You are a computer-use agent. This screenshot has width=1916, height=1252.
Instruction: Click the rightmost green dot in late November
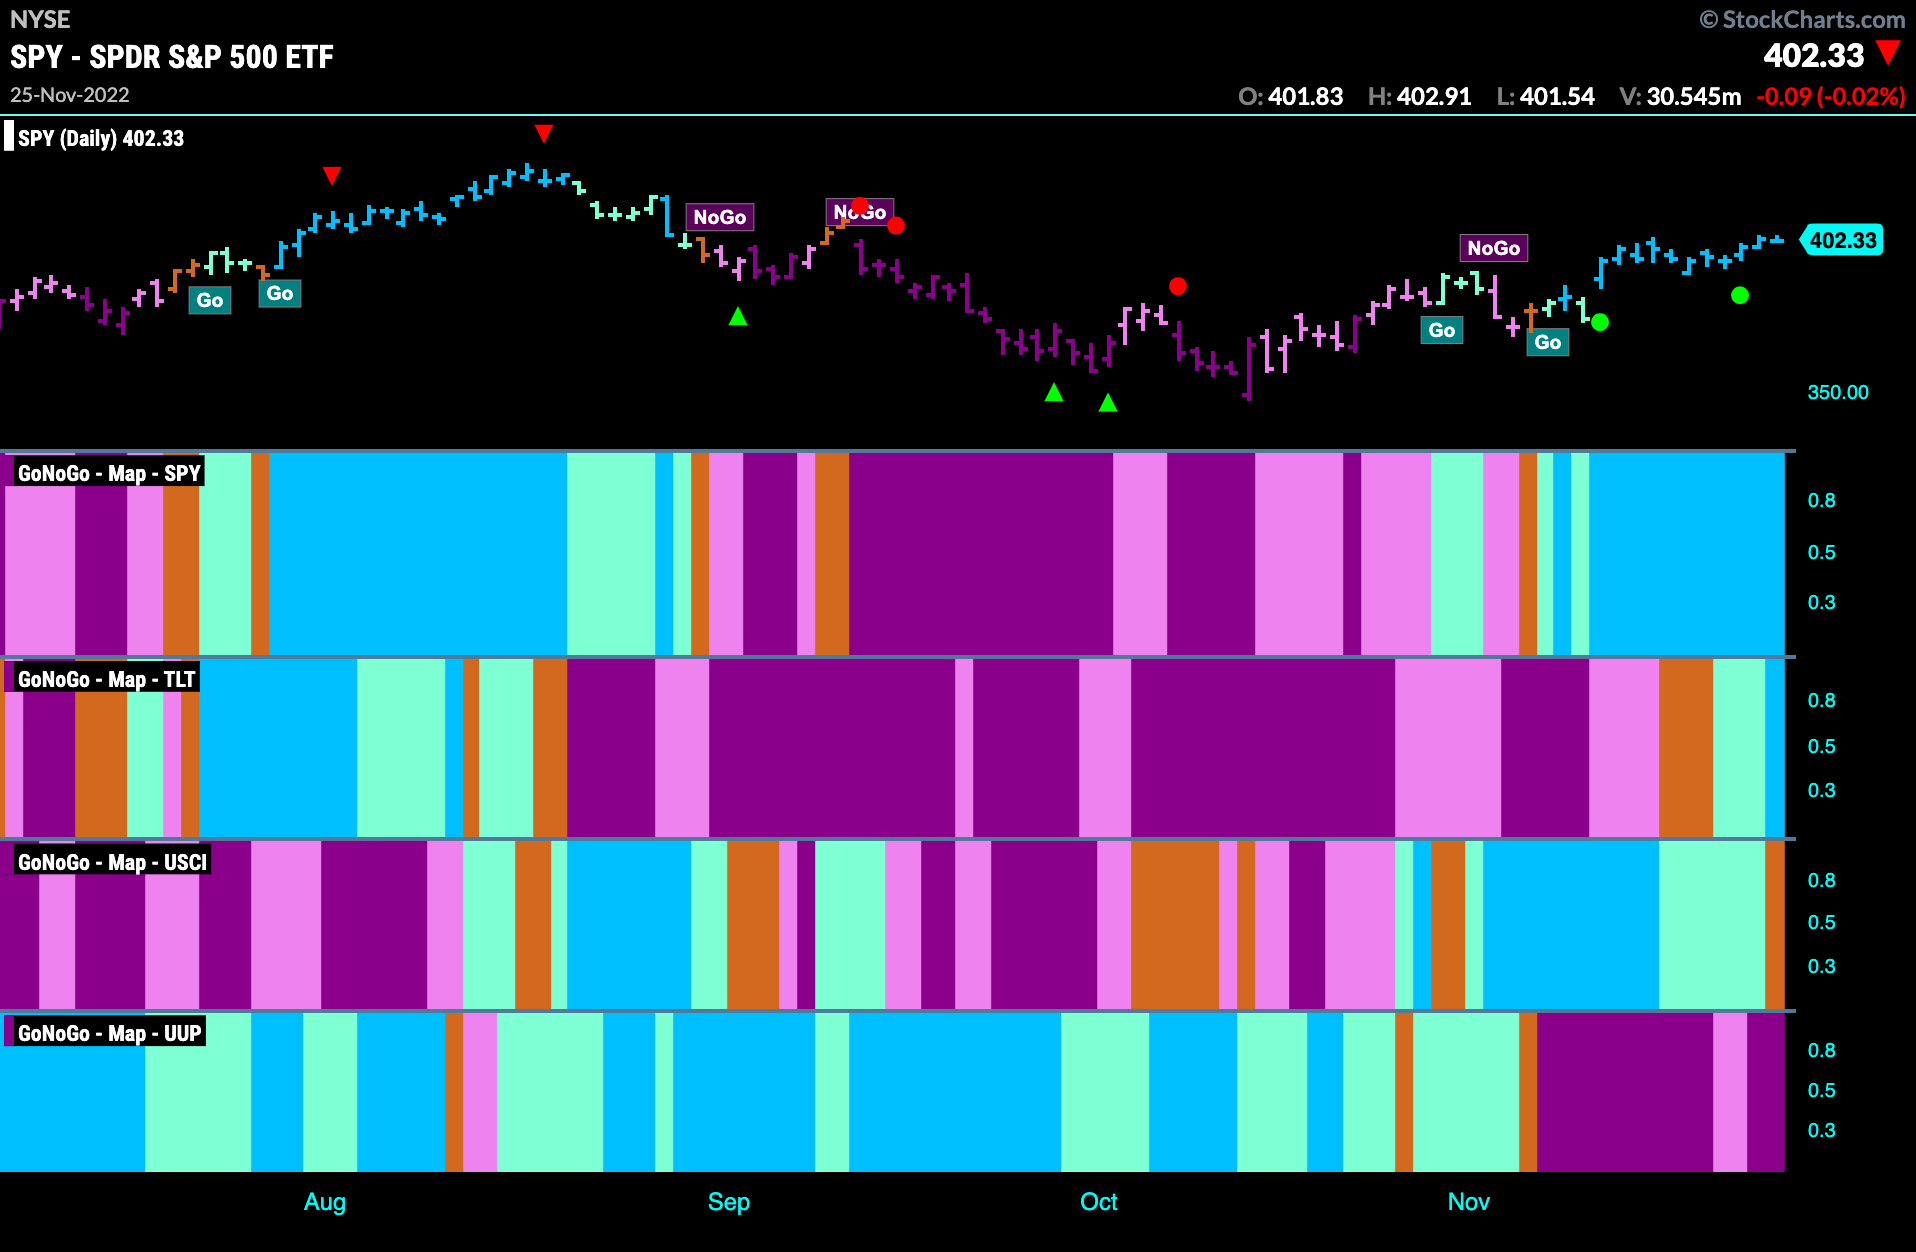tap(1740, 295)
